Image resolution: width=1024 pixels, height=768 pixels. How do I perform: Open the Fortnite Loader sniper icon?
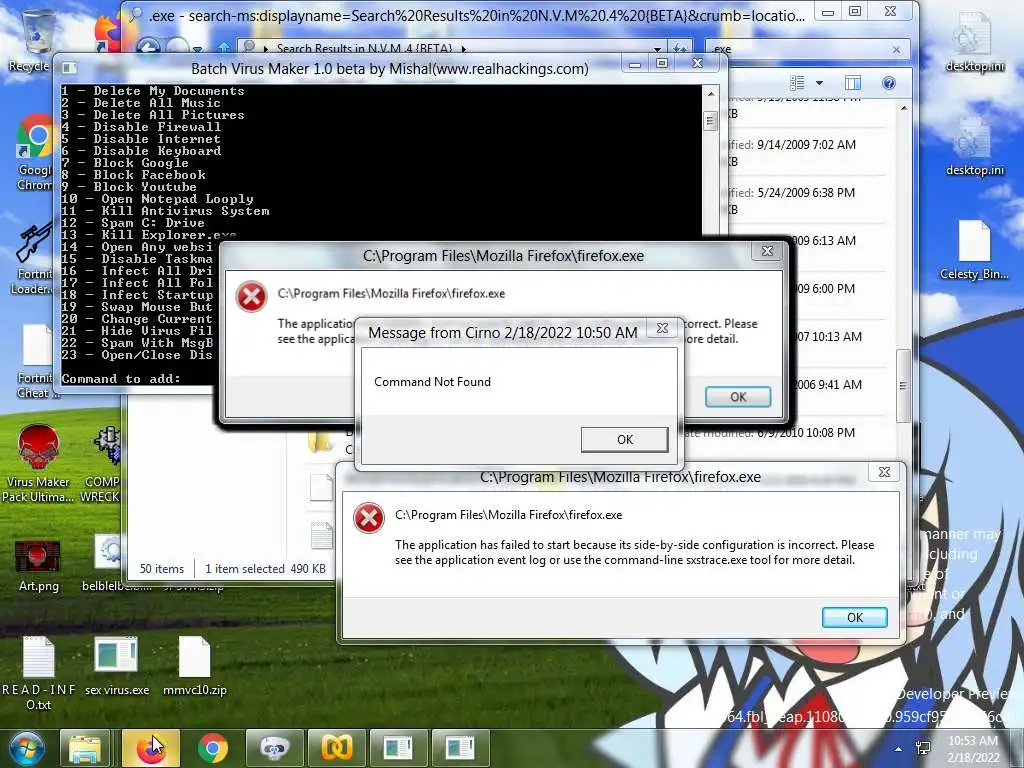click(x=31, y=258)
